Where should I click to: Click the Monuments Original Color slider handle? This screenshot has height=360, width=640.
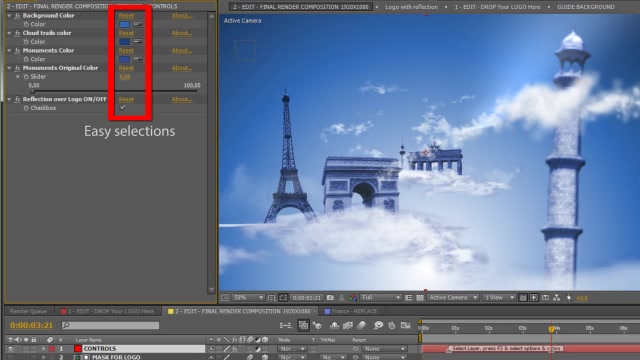tap(33, 91)
